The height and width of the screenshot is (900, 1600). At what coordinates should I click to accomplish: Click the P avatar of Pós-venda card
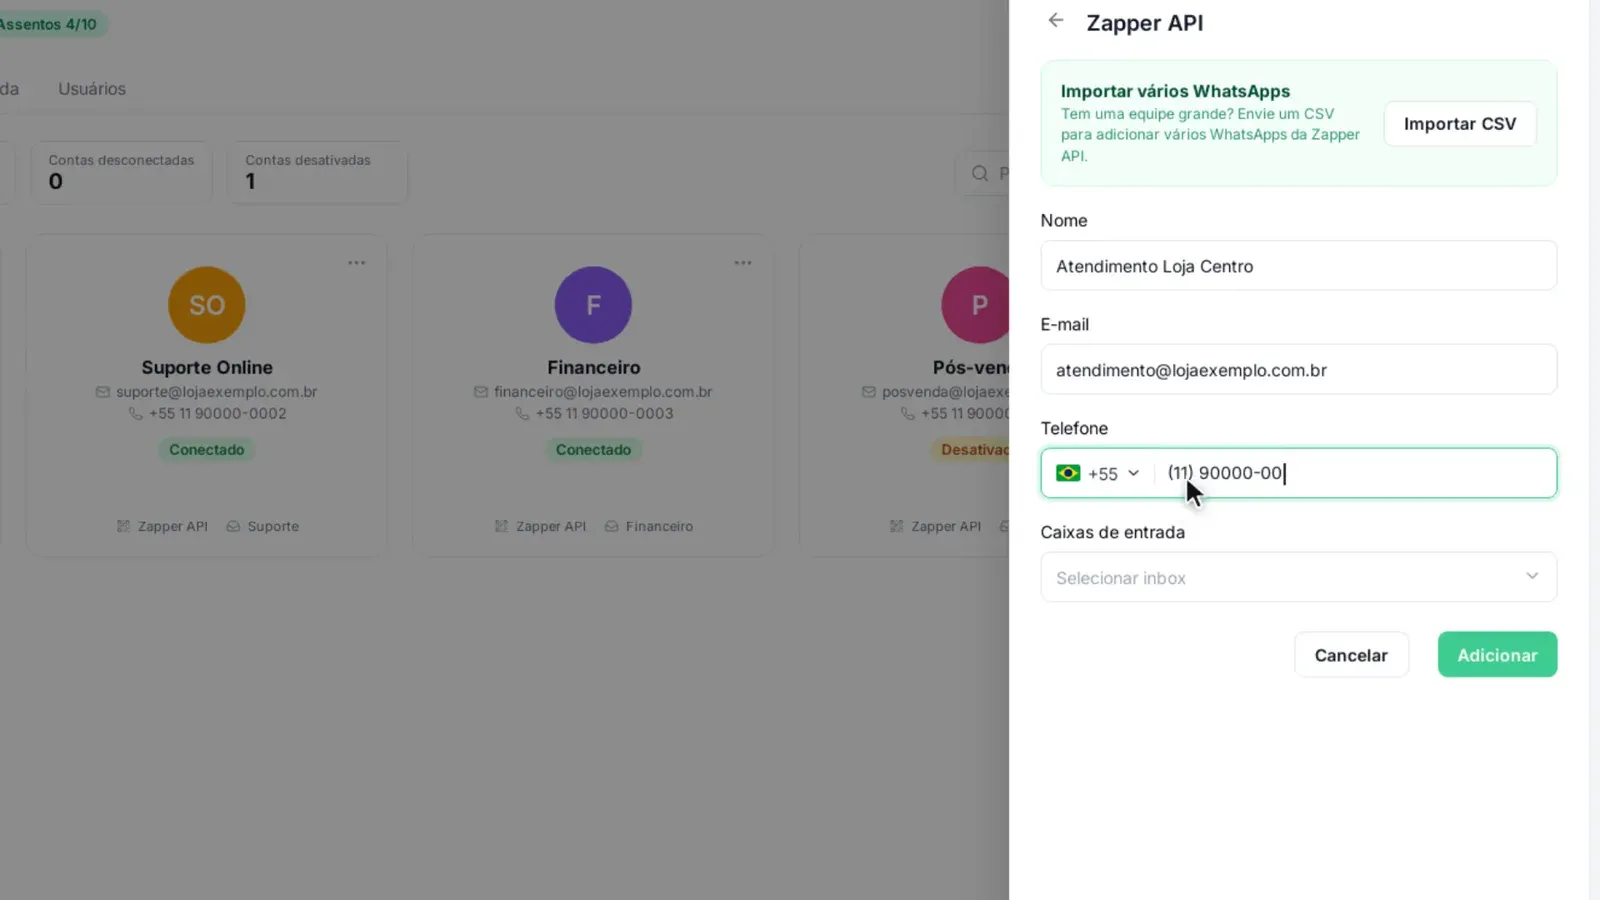click(x=976, y=305)
